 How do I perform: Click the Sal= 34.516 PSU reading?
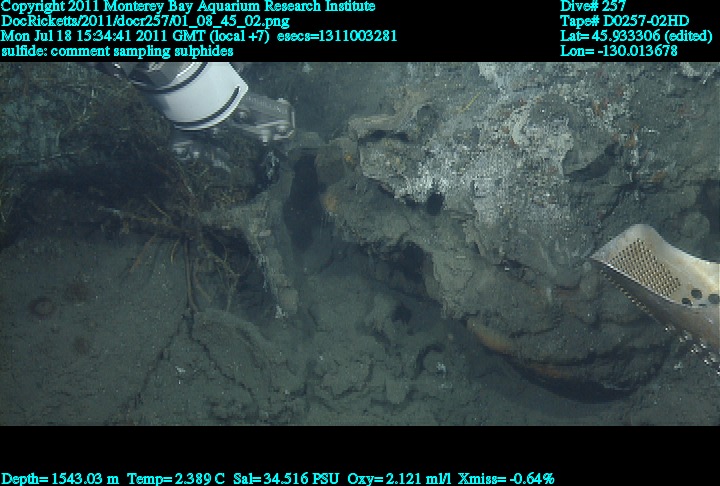(286, 479)
